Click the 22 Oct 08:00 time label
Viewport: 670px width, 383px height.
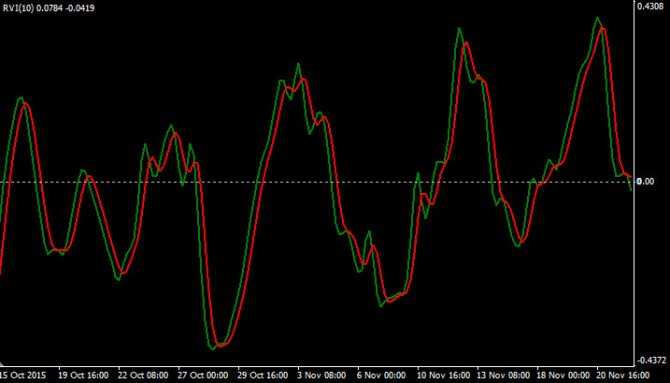[x=143, y=375]
